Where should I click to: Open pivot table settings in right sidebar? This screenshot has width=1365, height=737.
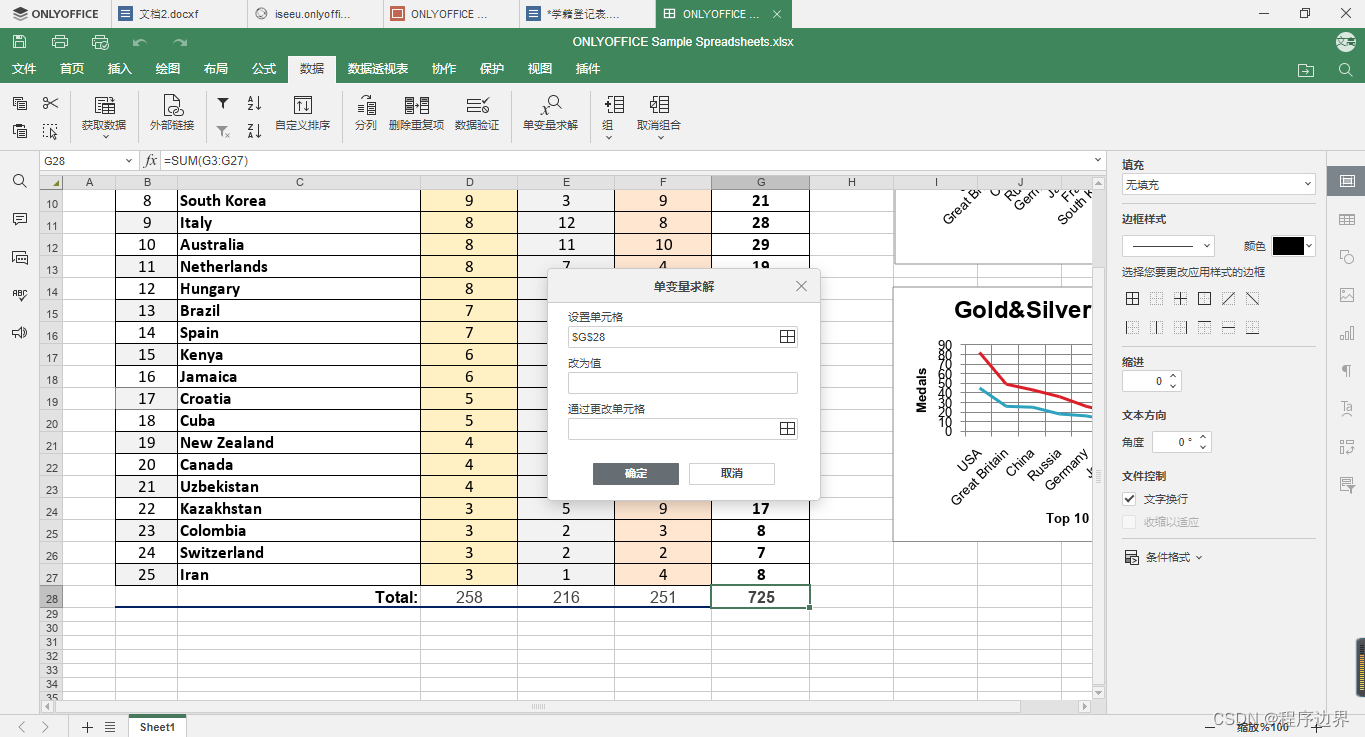1346,447
